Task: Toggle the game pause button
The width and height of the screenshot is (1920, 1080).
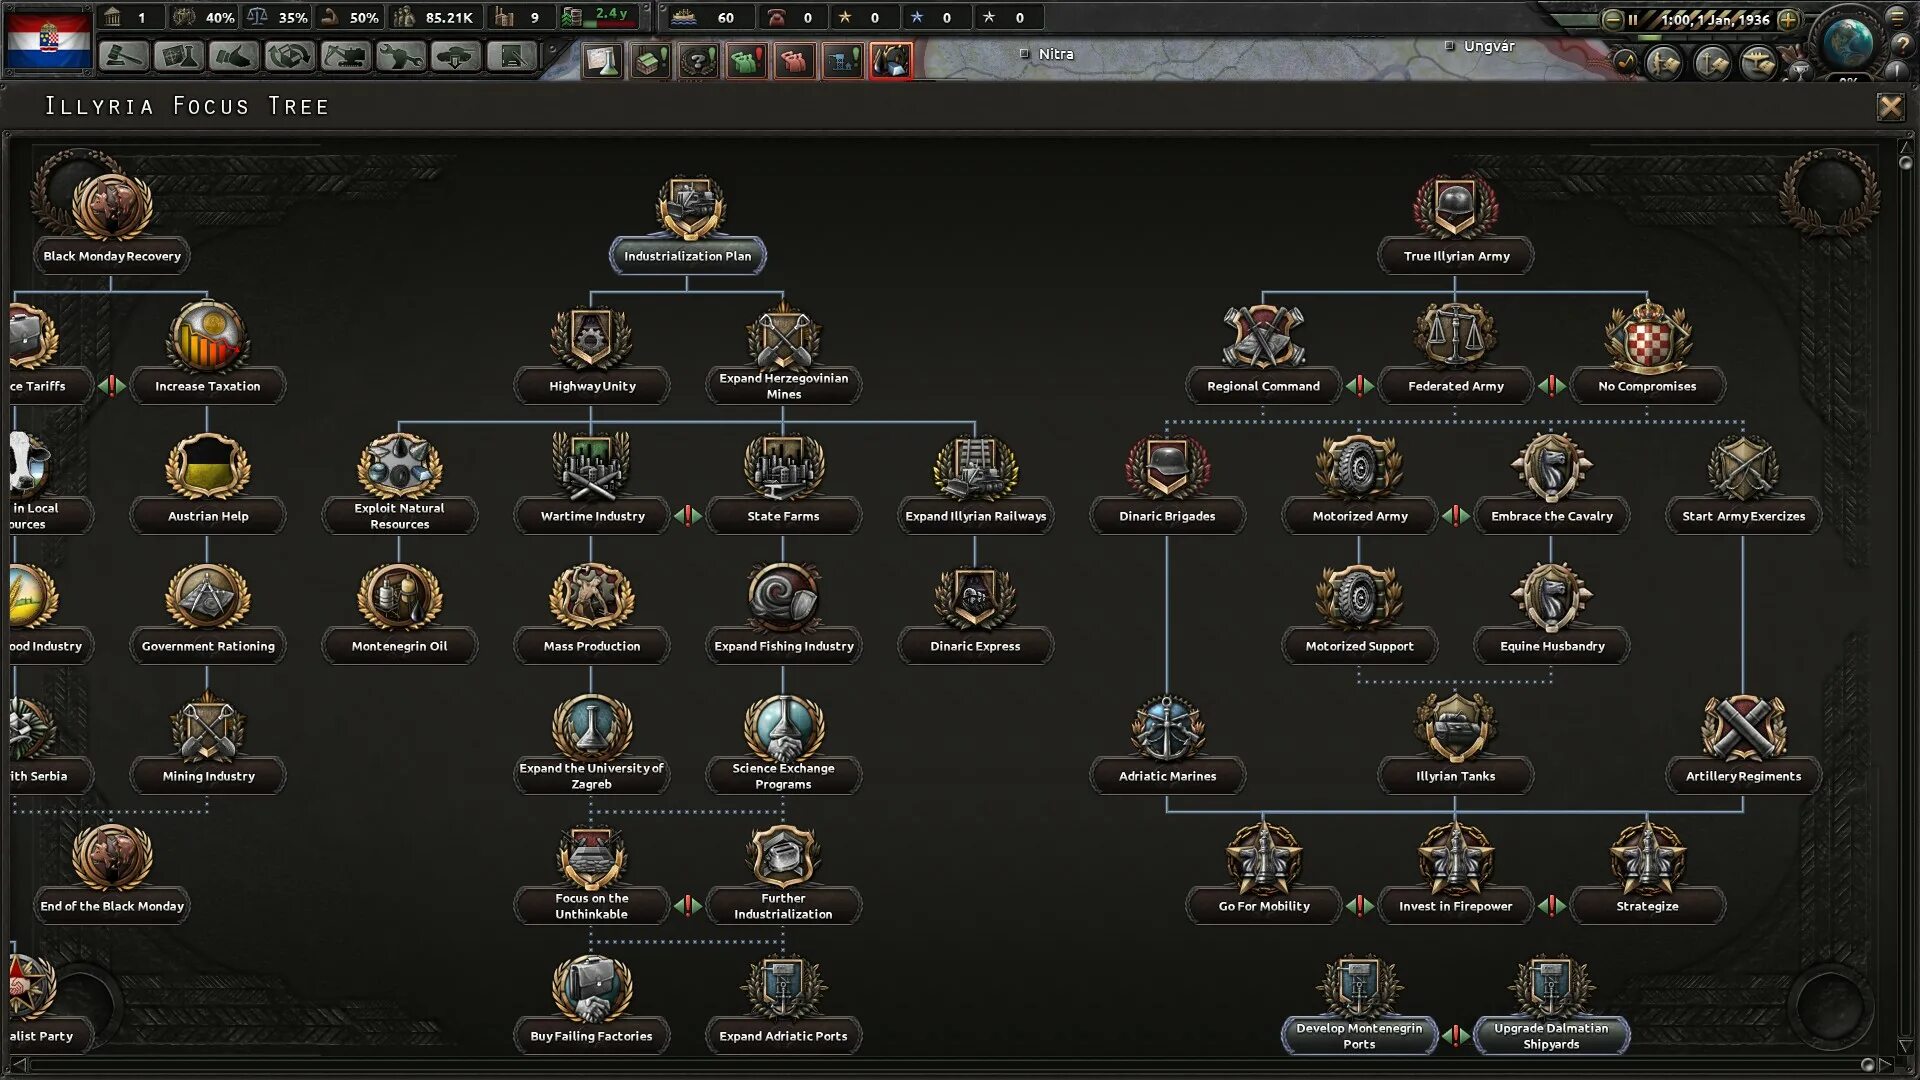Action: coord(1633,19)
